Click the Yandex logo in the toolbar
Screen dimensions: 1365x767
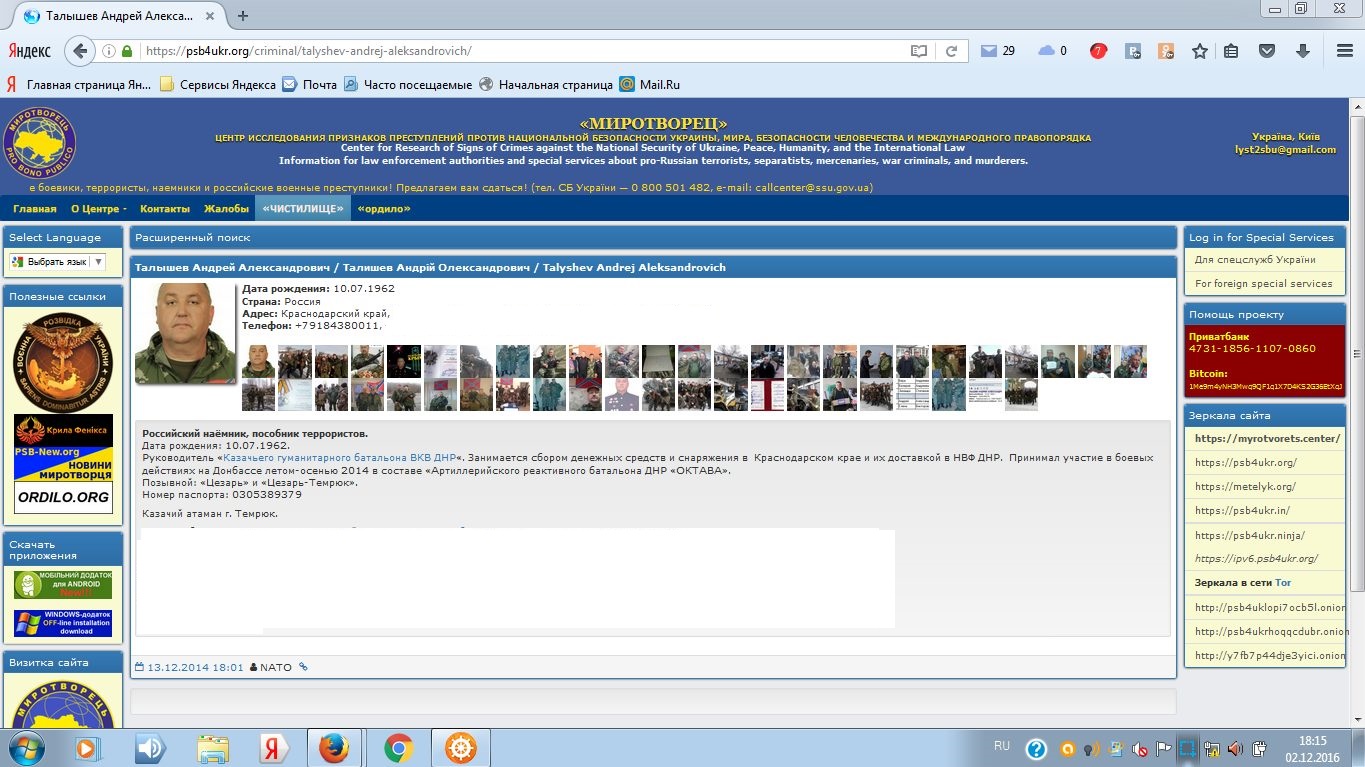(x=30, y=51)
